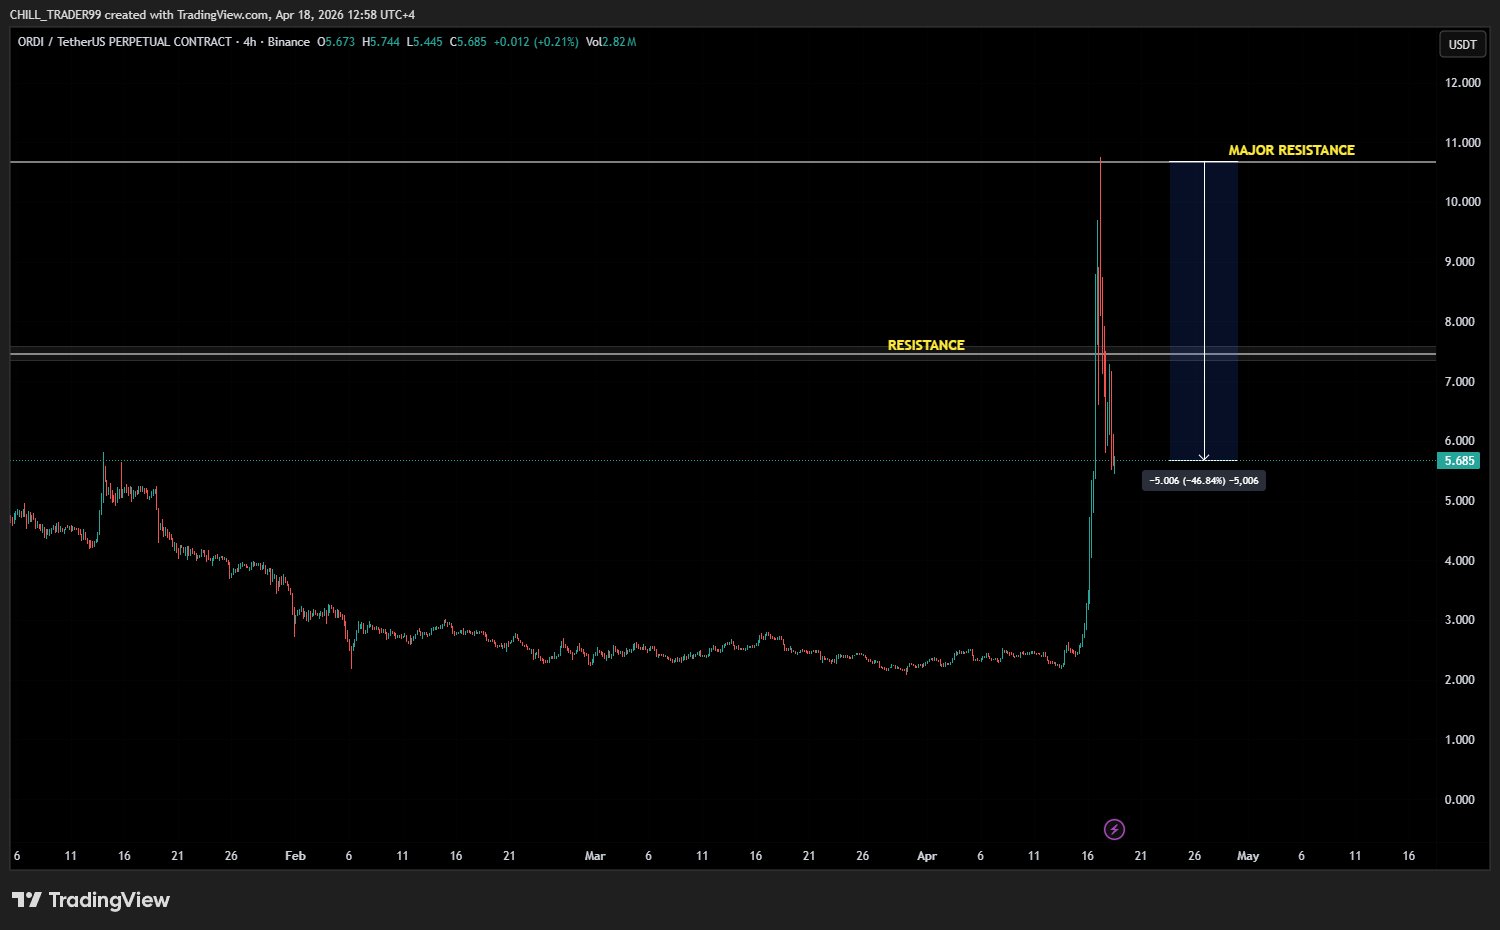Click the arrowhead at the measurement bottom
The height and width of the screenshot is (930, 1500).
(1204, 457)
